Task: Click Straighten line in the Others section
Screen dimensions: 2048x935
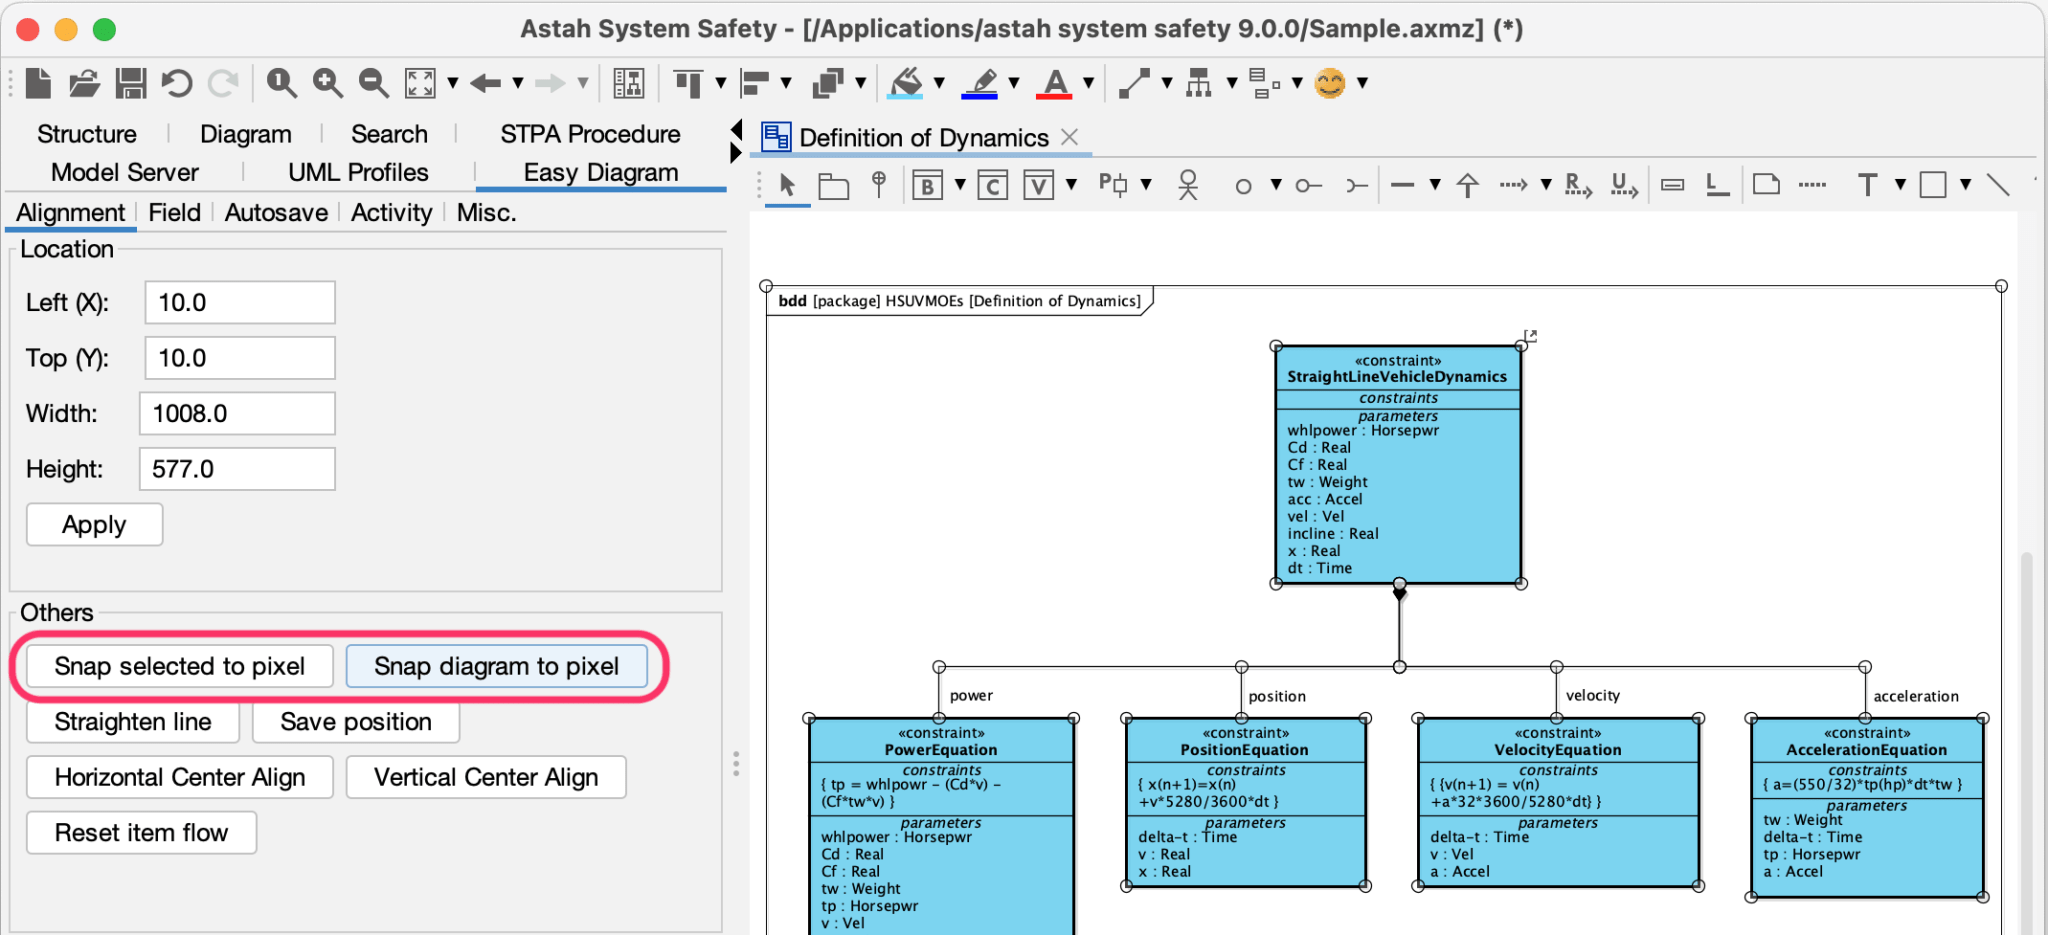Action: click(132, 721)
